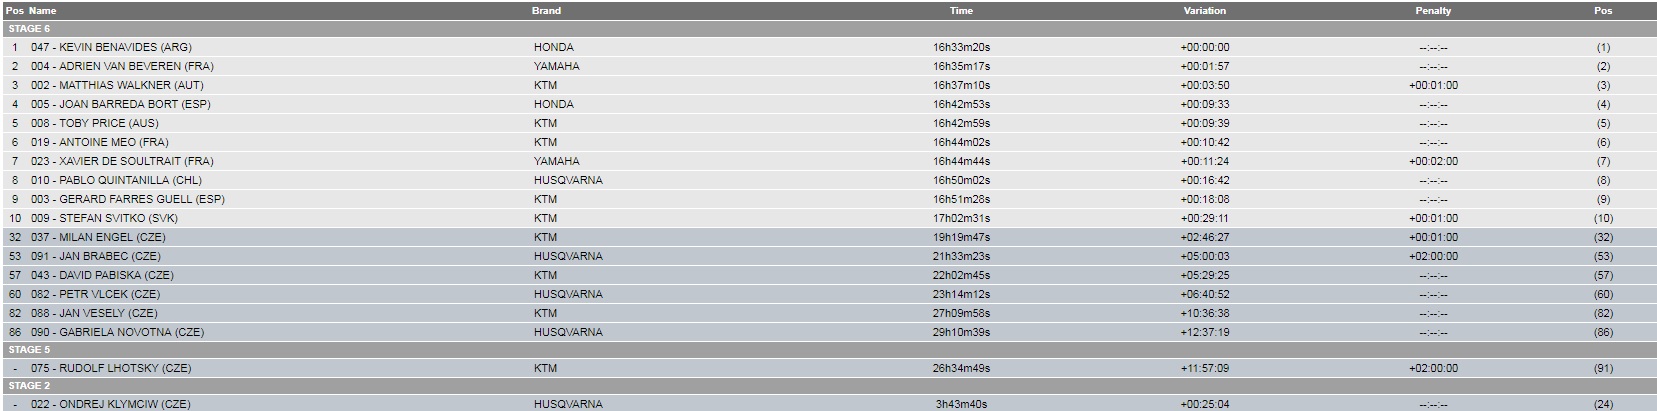1657x411 pixels.
Task: Click rider 002 - Matthias Walkner row
Action: [828, 85]
